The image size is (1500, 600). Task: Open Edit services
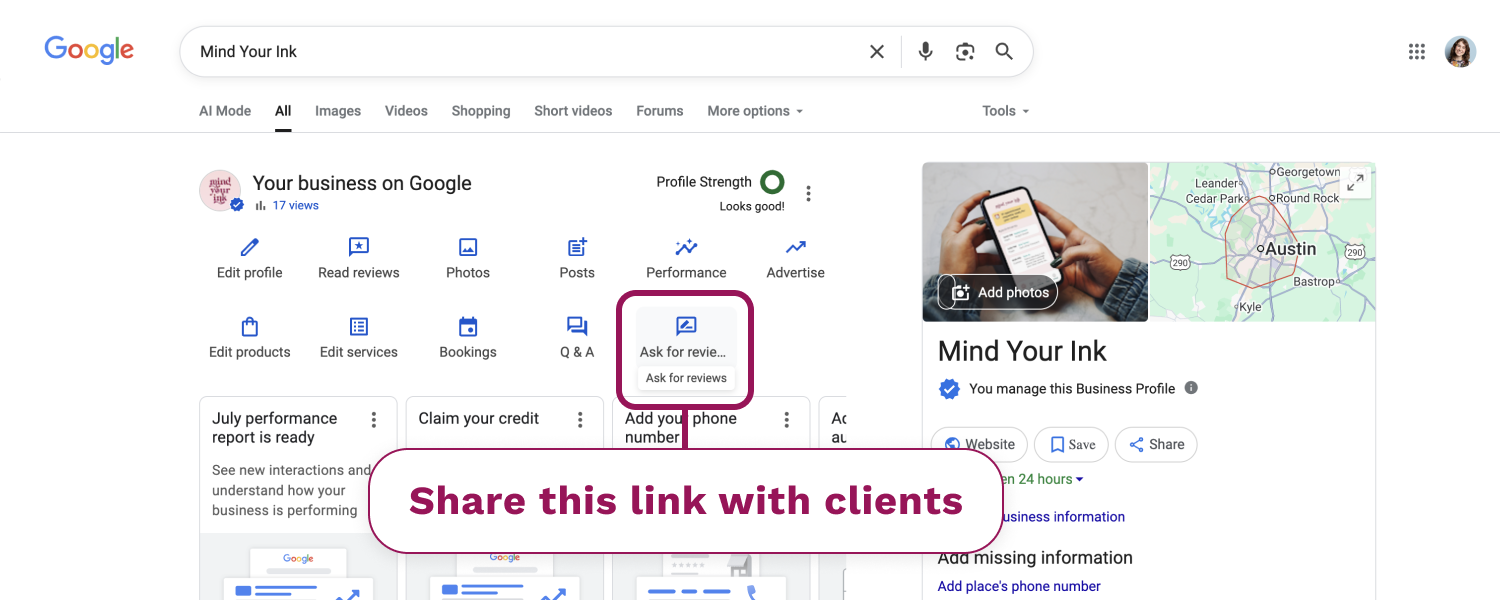tap(359, 338)
